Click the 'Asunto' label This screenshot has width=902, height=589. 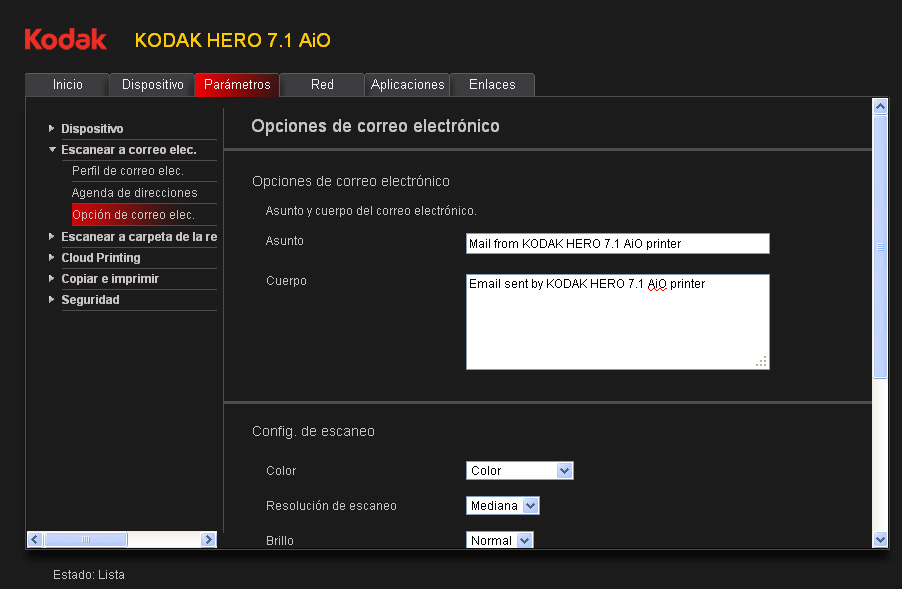[x=284, y=241]
